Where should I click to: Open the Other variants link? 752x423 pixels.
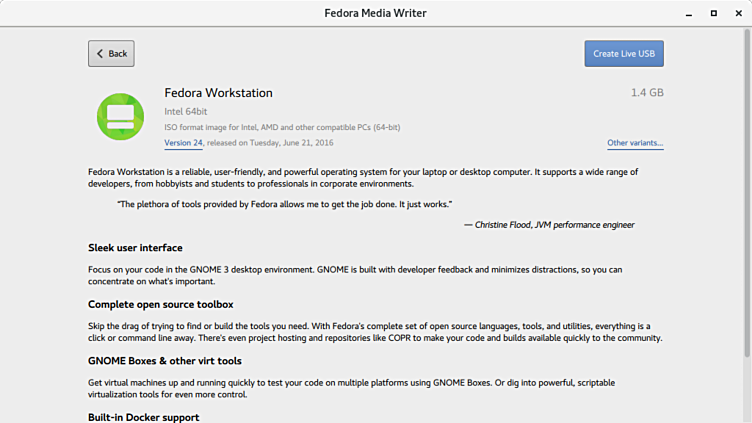pos(635,143)
